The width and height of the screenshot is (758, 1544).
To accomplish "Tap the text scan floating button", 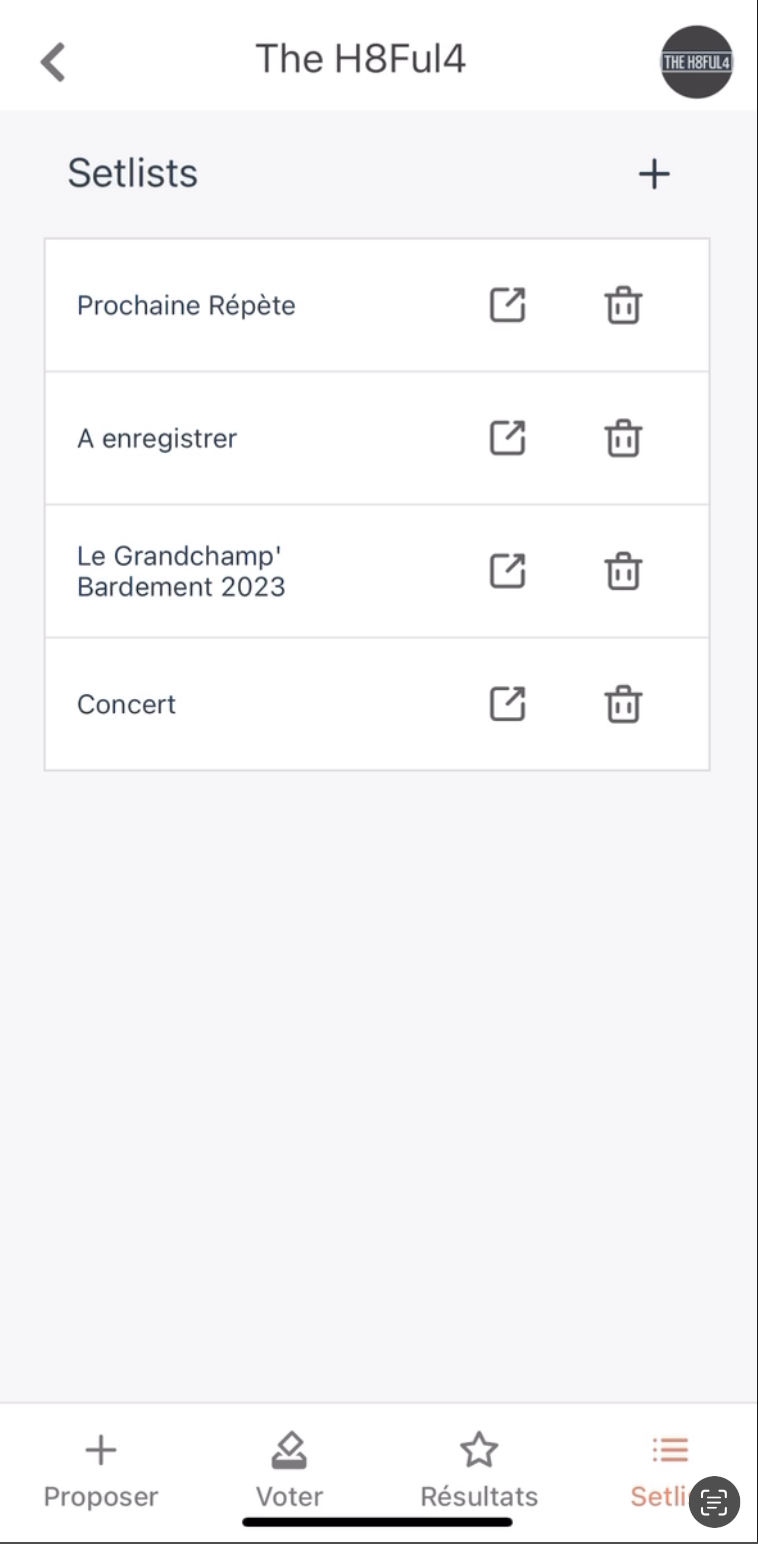I will [x=714, y=1501].
